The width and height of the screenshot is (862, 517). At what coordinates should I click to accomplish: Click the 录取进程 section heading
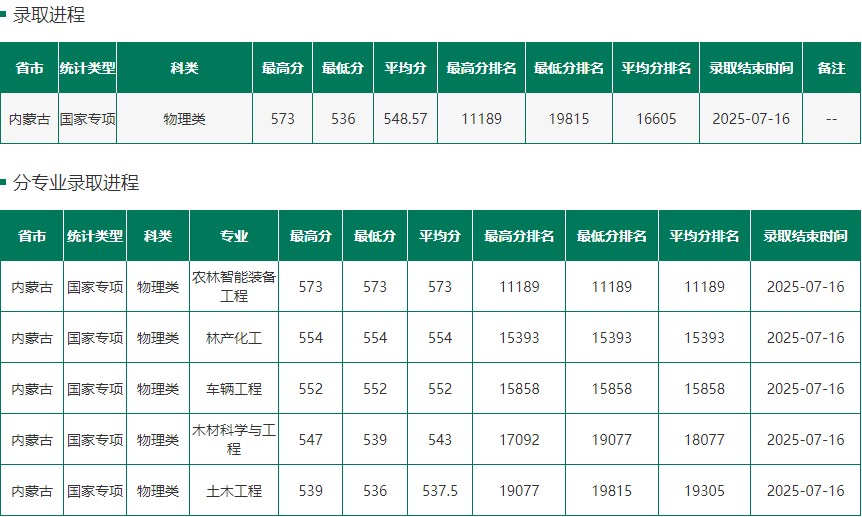click(49, 15)
